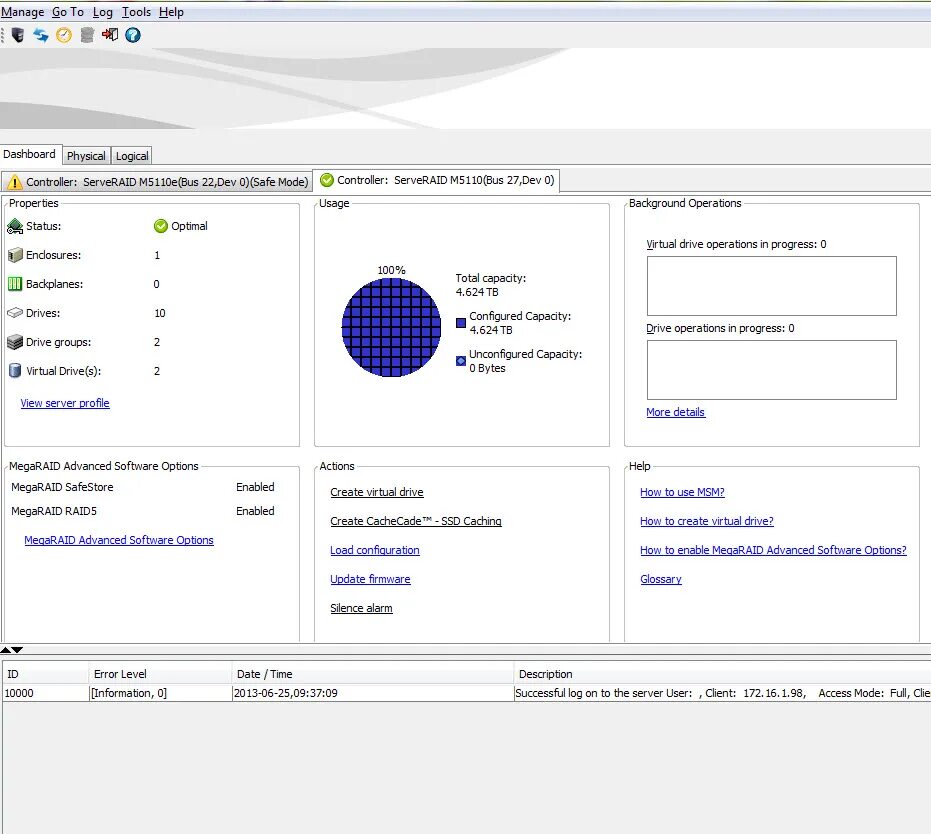Click the ID column header in log

tap(46, 674)
